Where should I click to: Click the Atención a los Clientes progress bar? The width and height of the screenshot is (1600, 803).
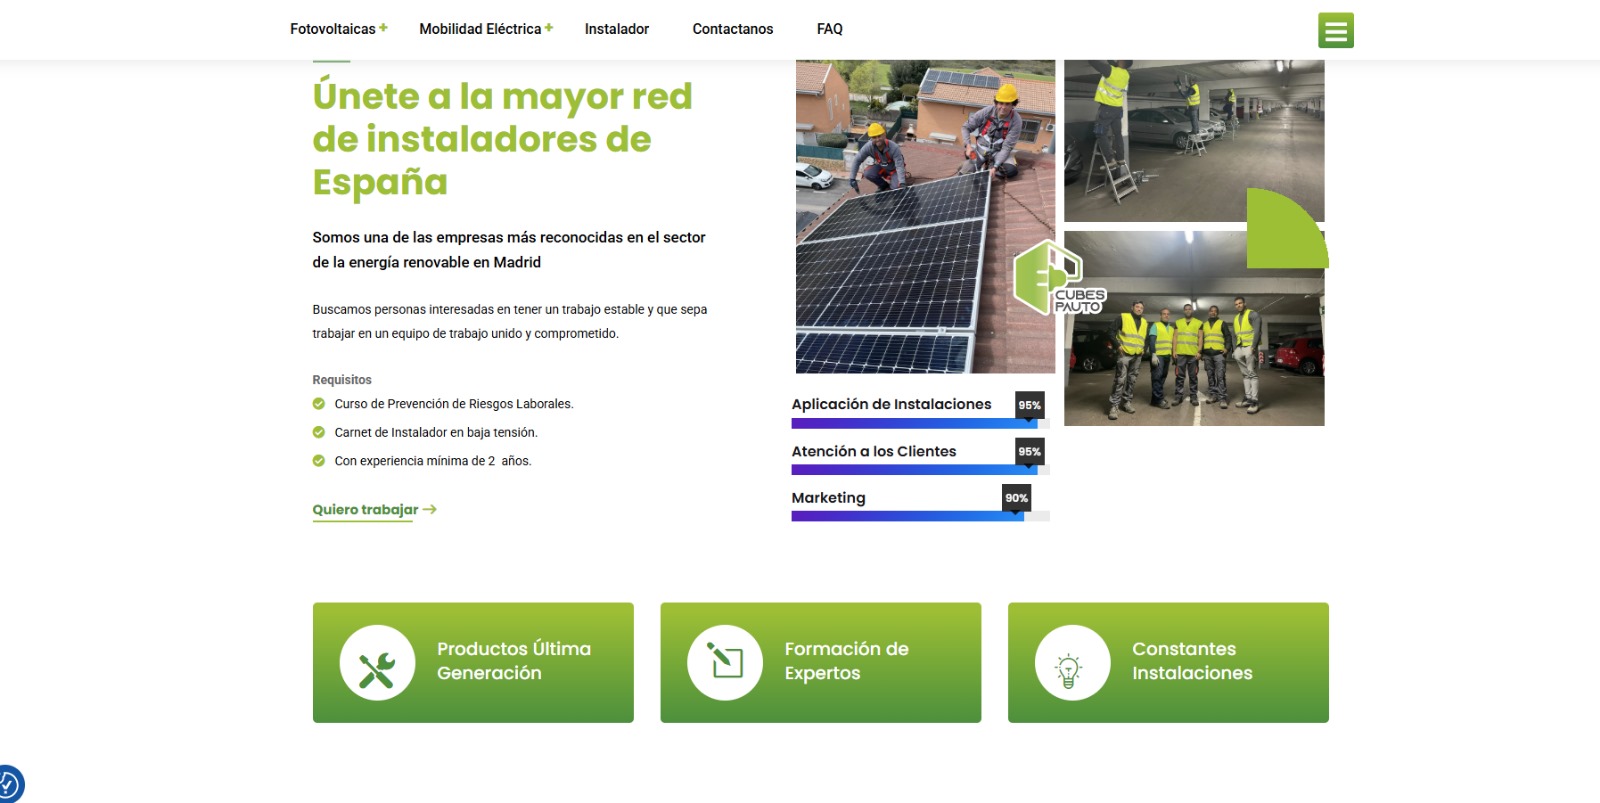click(x=920, y=469)
